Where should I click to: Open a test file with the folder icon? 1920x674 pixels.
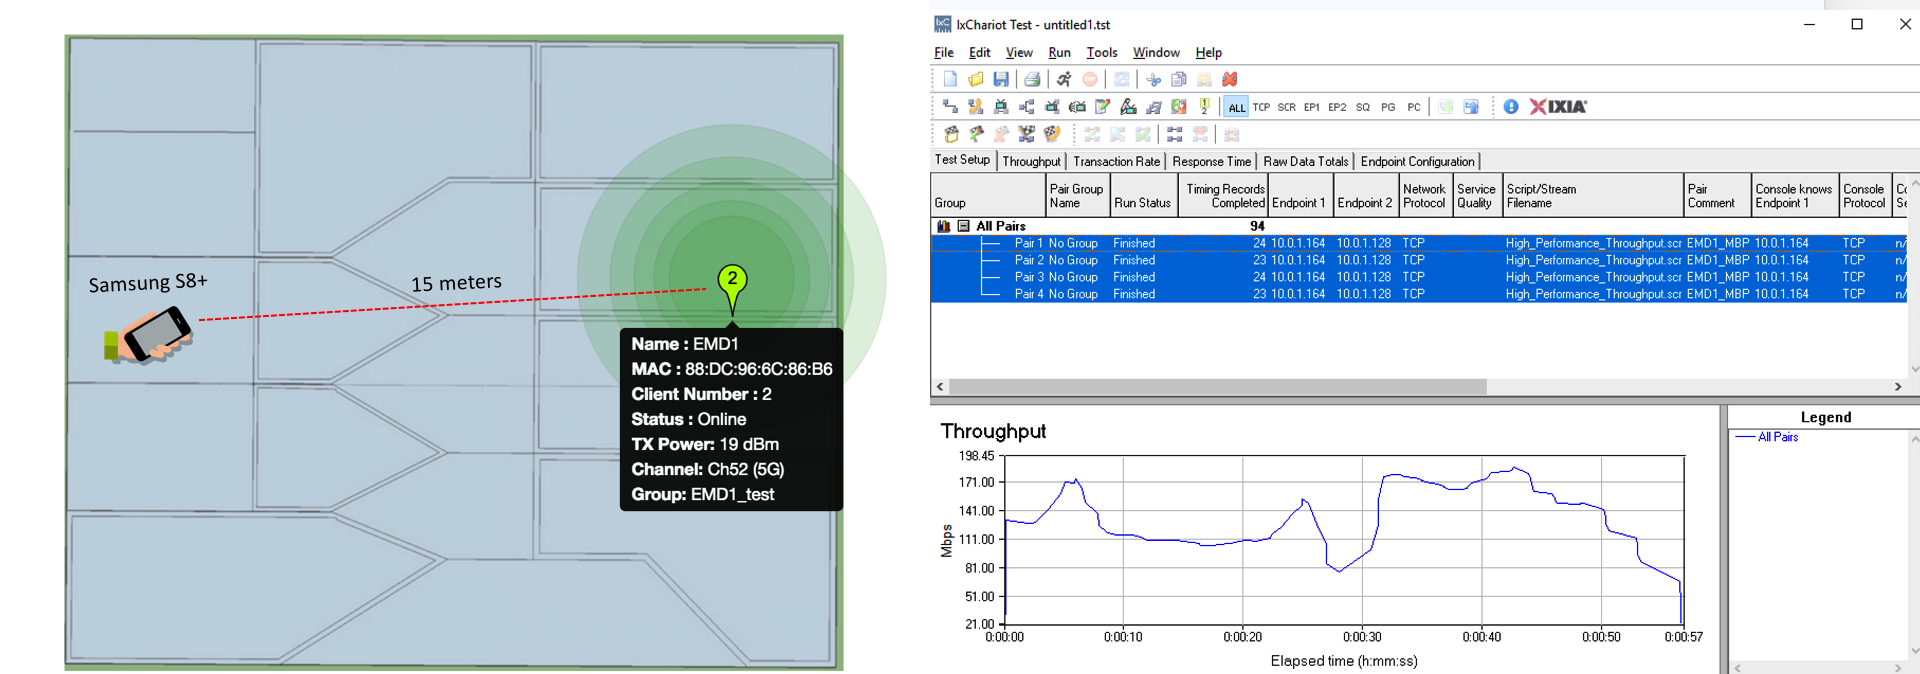(976, 79)
